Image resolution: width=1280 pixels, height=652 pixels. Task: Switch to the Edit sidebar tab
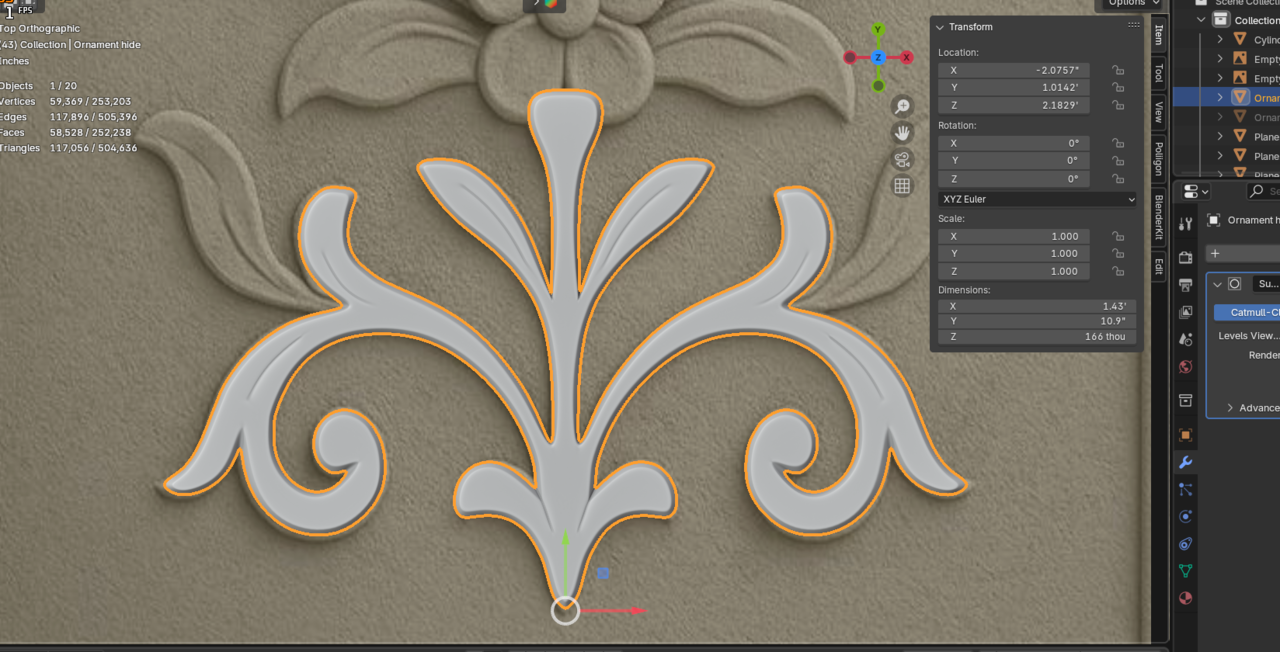click(1159, 267)
